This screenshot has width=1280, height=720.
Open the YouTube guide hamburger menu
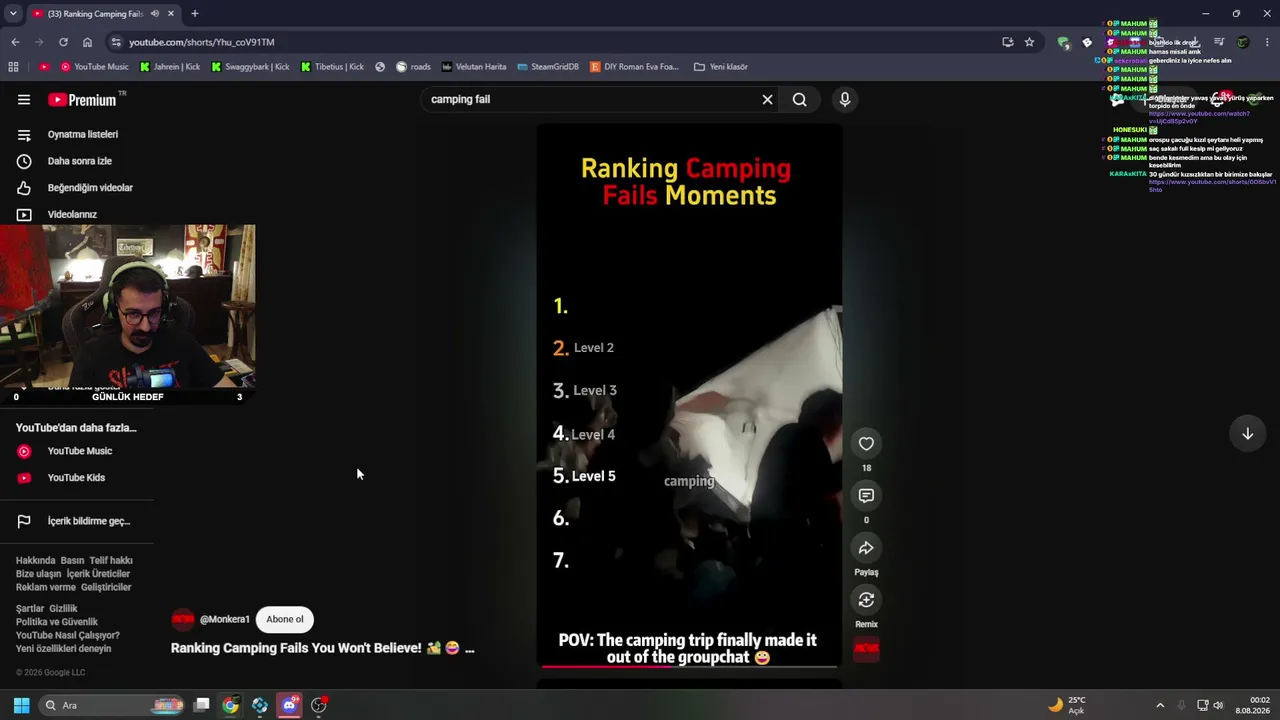pyautogui.click(x=24, y=99)
